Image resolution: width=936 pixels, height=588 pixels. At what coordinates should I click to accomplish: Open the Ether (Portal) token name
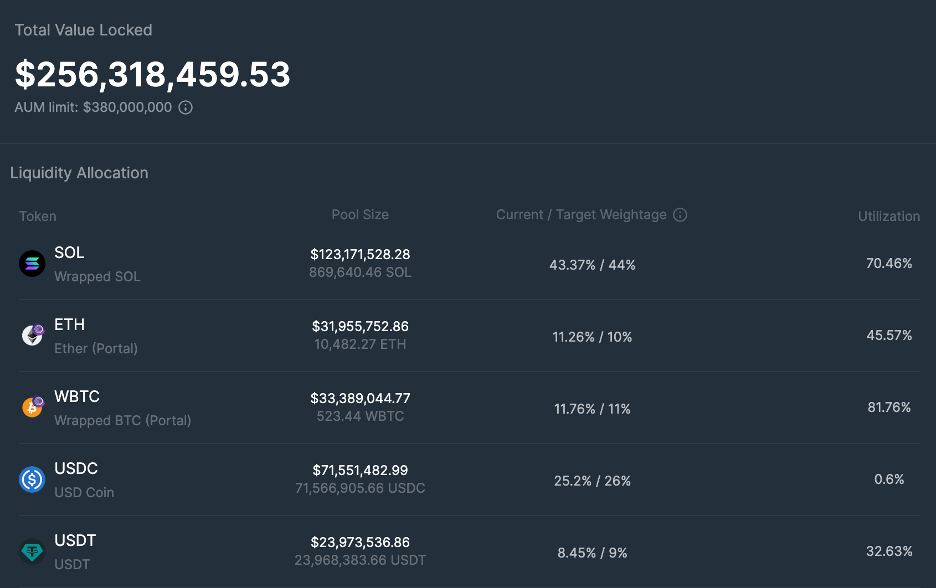coord(96,349)
